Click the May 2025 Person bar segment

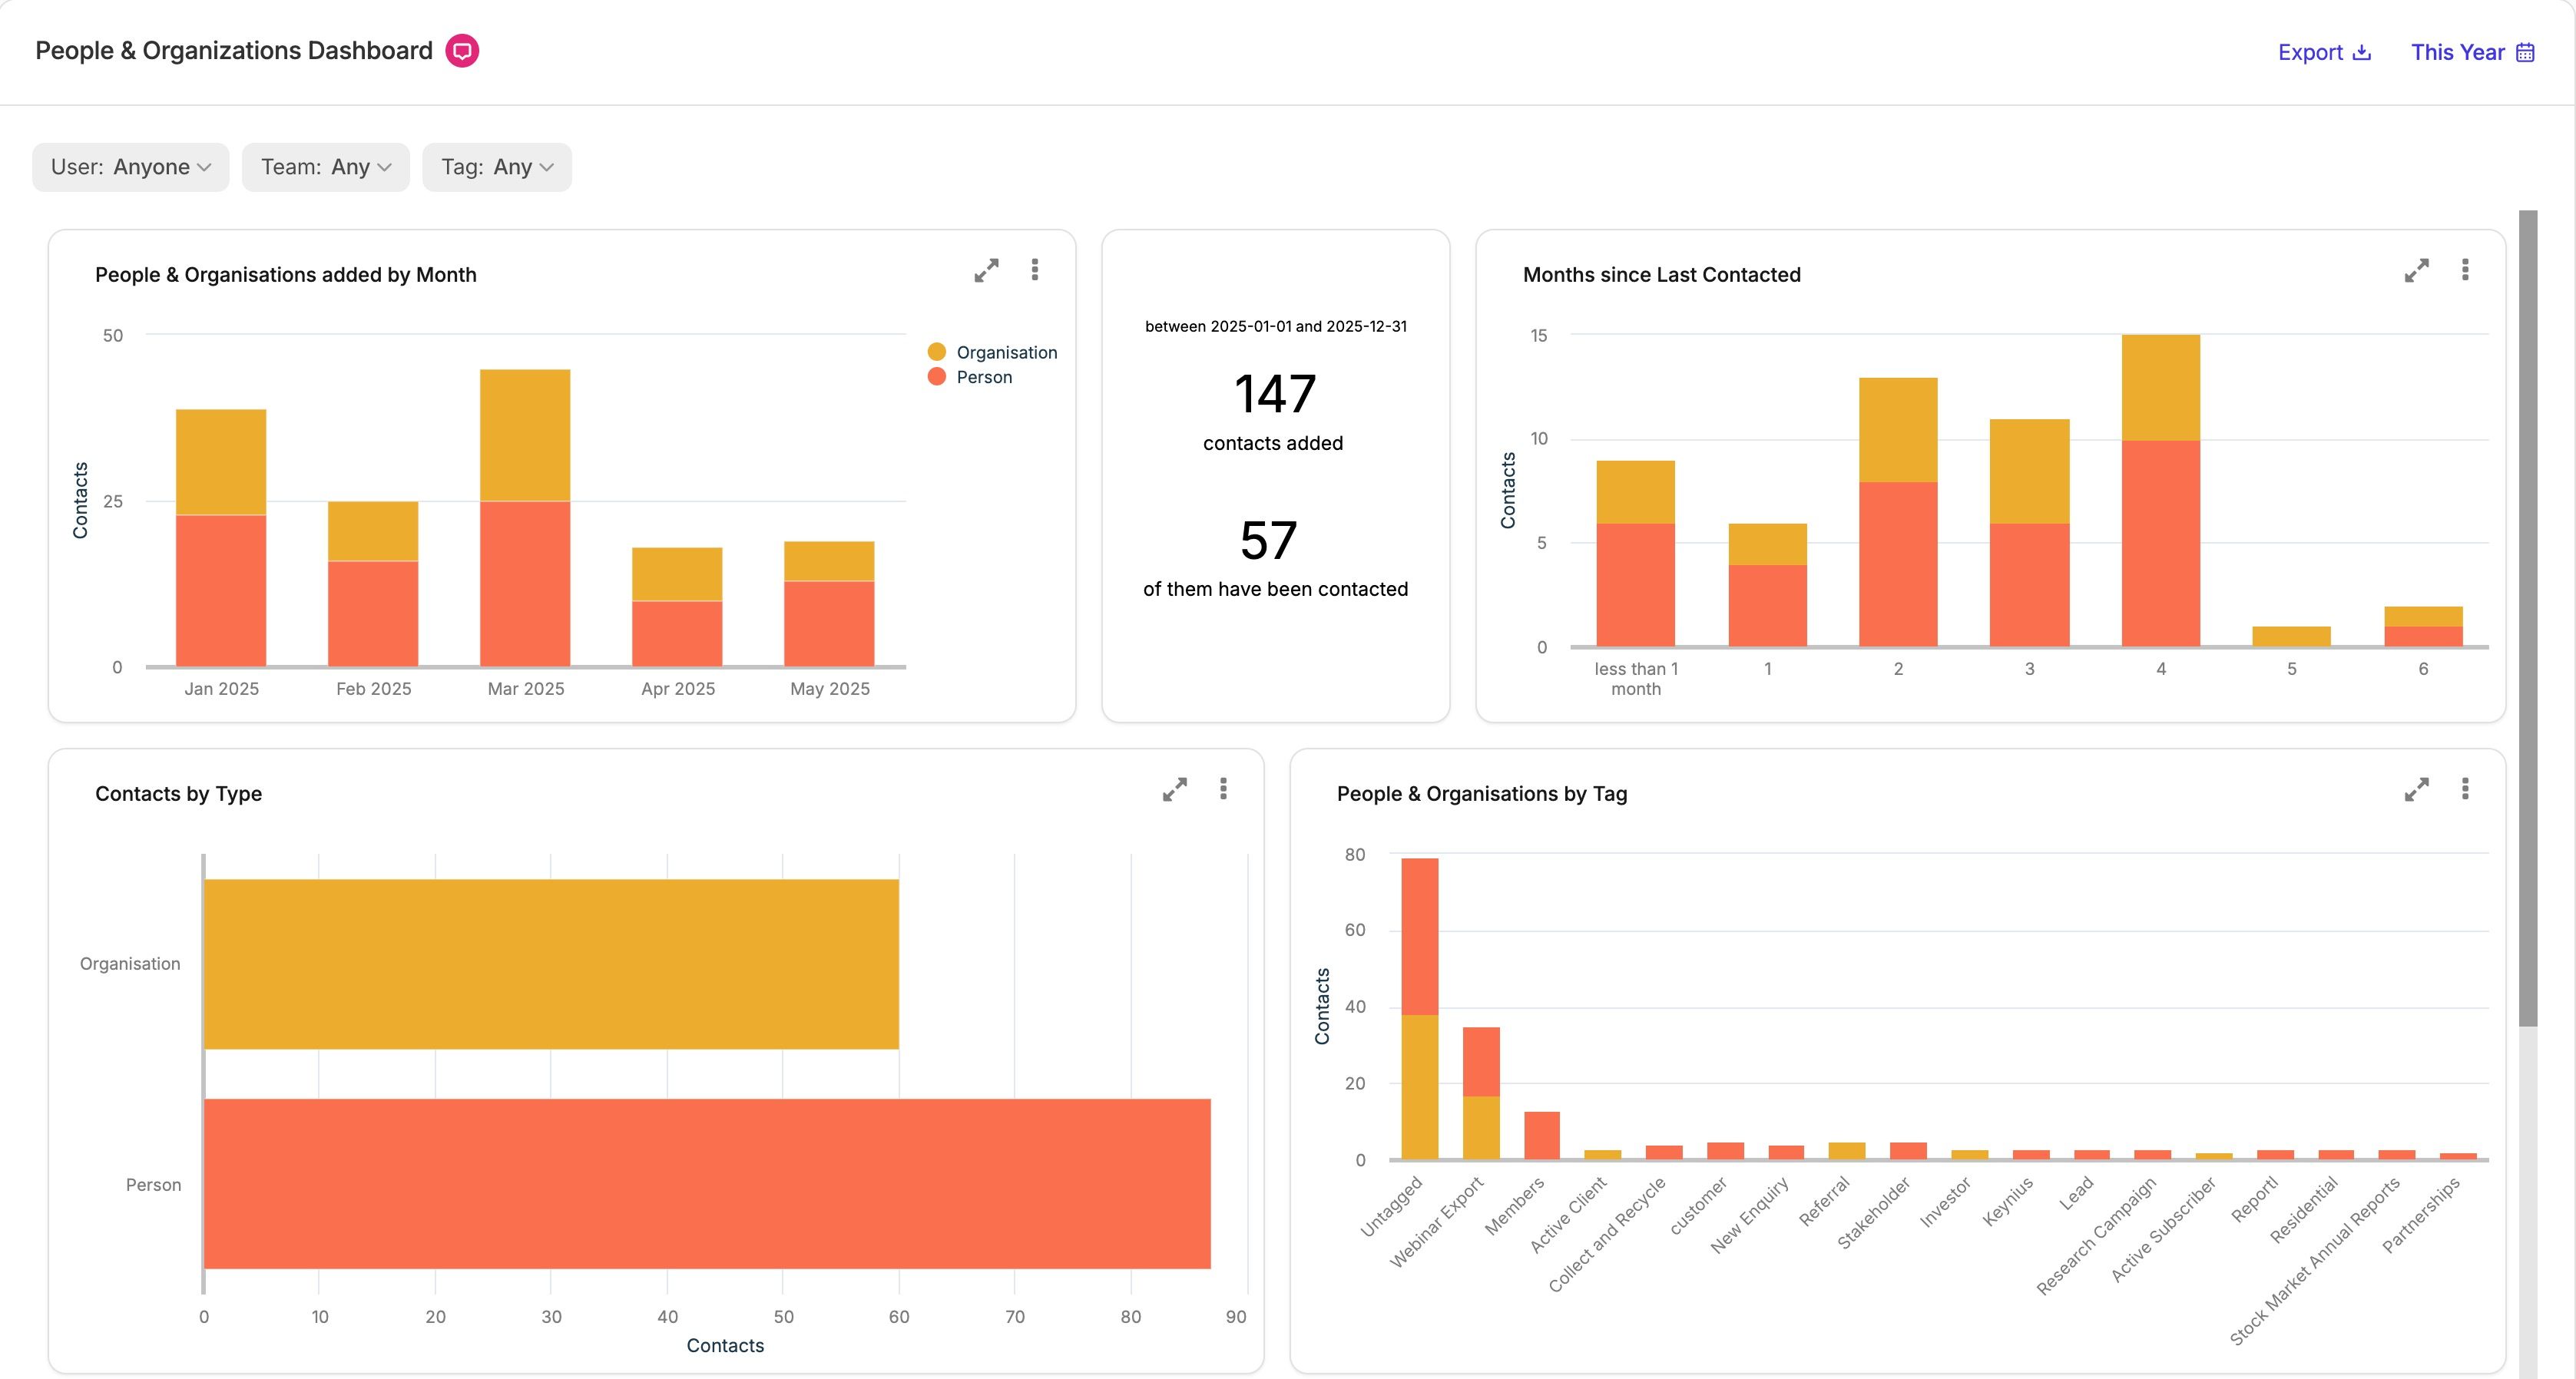coord(829,623)
